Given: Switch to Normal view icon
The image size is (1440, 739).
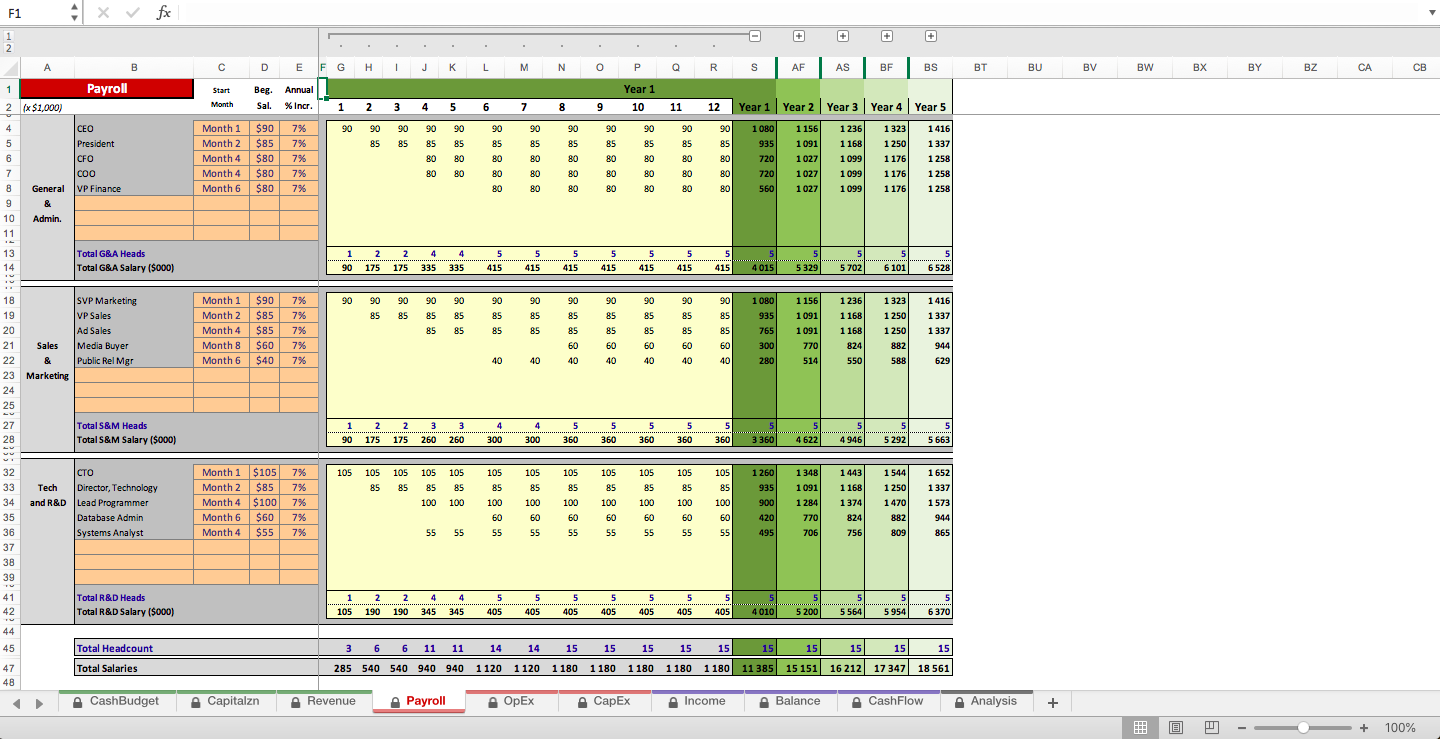Looking at the screenshot, I should point(1139,728).
